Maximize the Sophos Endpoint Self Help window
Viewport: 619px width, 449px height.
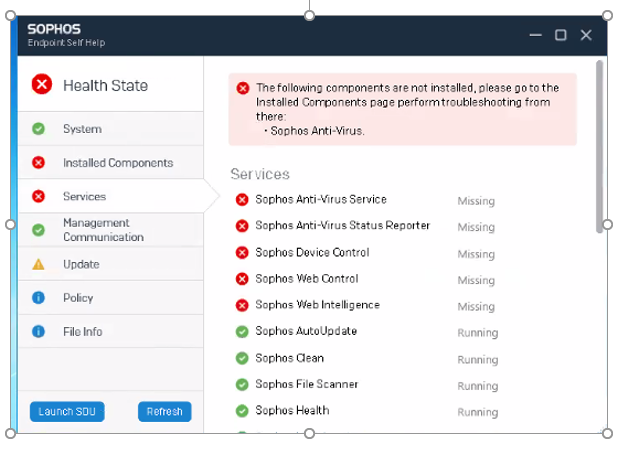tap(561, 35)
